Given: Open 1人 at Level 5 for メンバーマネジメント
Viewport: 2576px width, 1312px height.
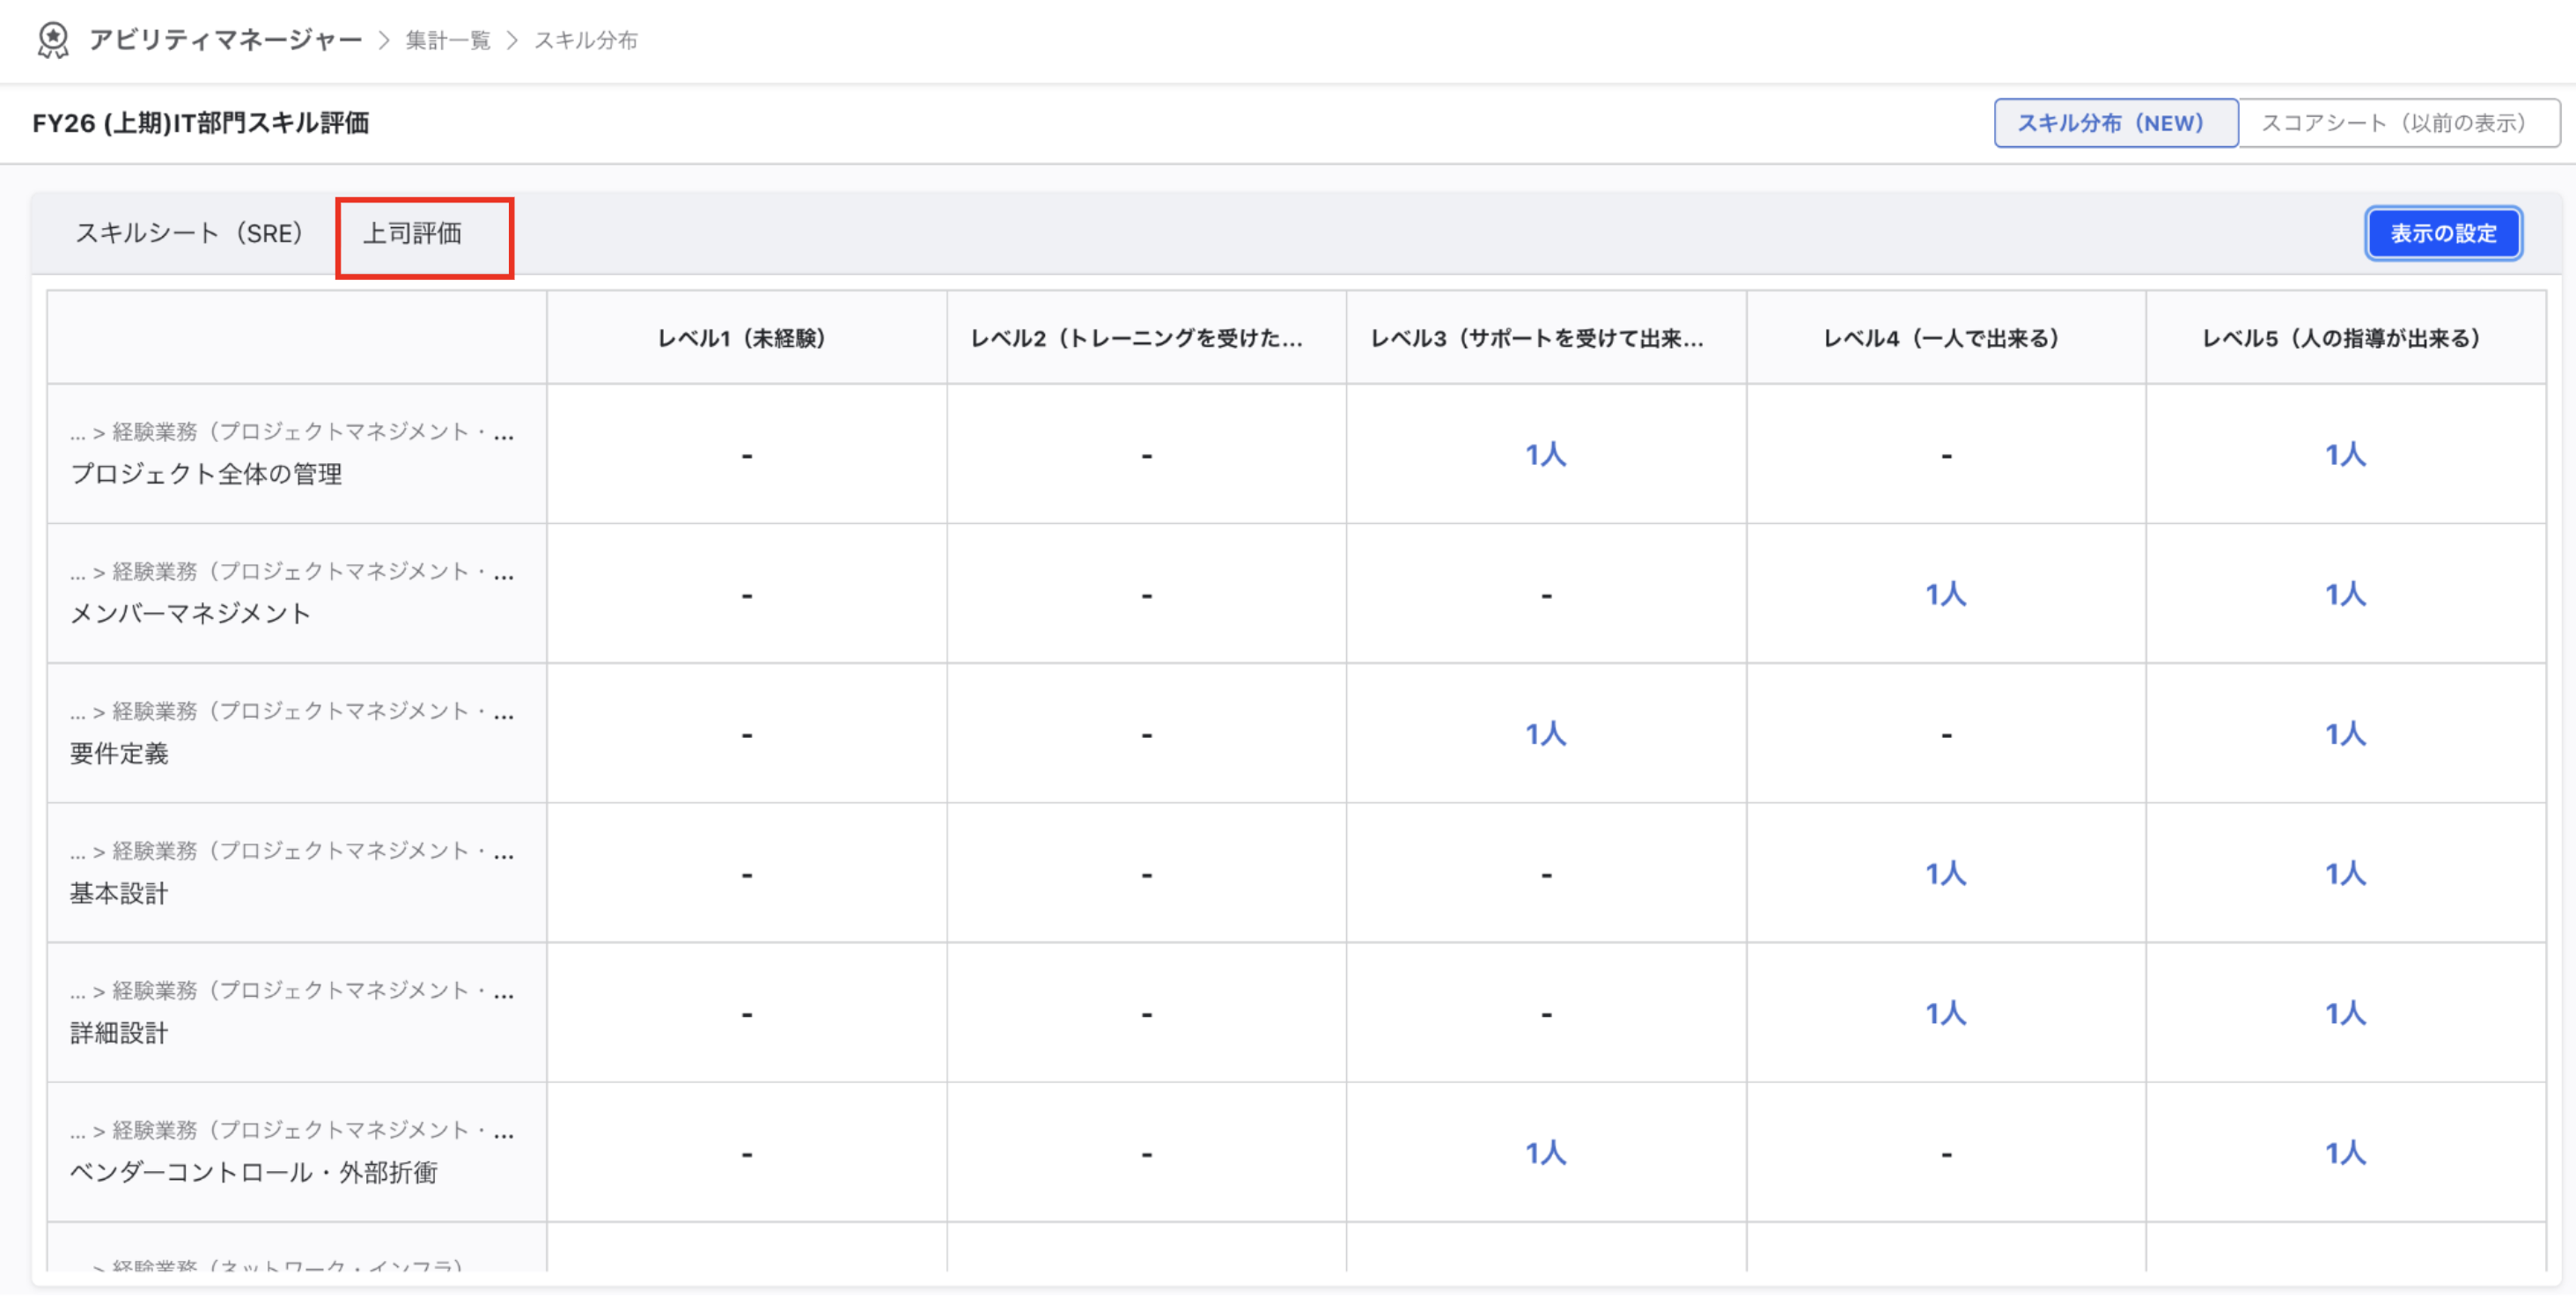Looking at the screenshot, I should (2346, 595).
